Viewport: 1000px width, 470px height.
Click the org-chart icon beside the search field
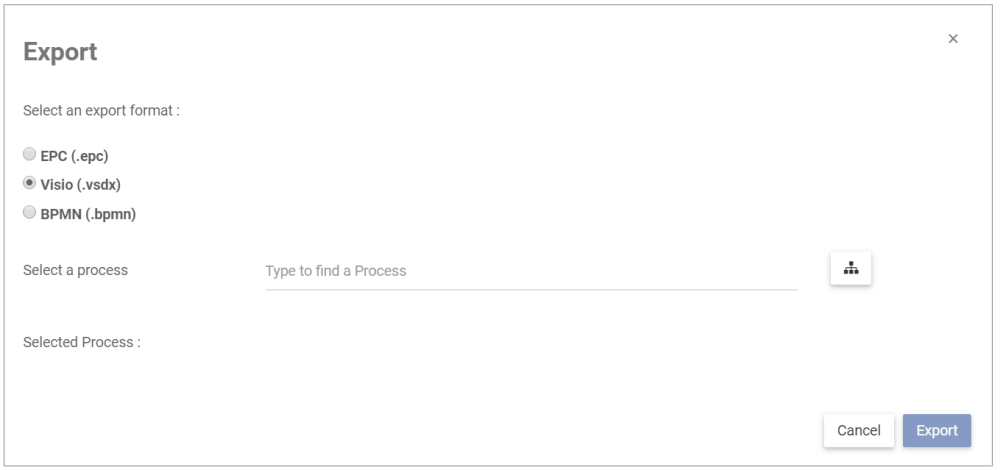[x=851, y=269]
